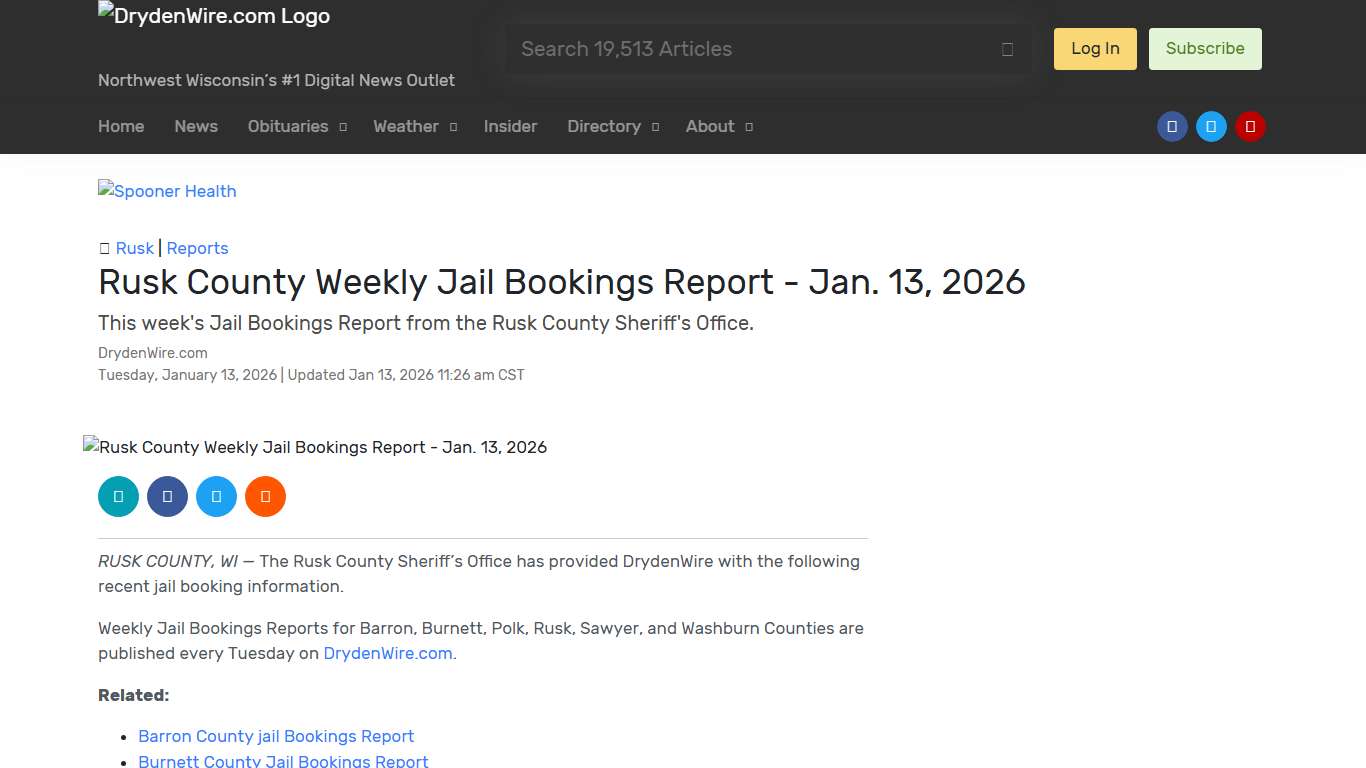Click the green Subscribe button
1366x768 pixels.
[1205, 48]
